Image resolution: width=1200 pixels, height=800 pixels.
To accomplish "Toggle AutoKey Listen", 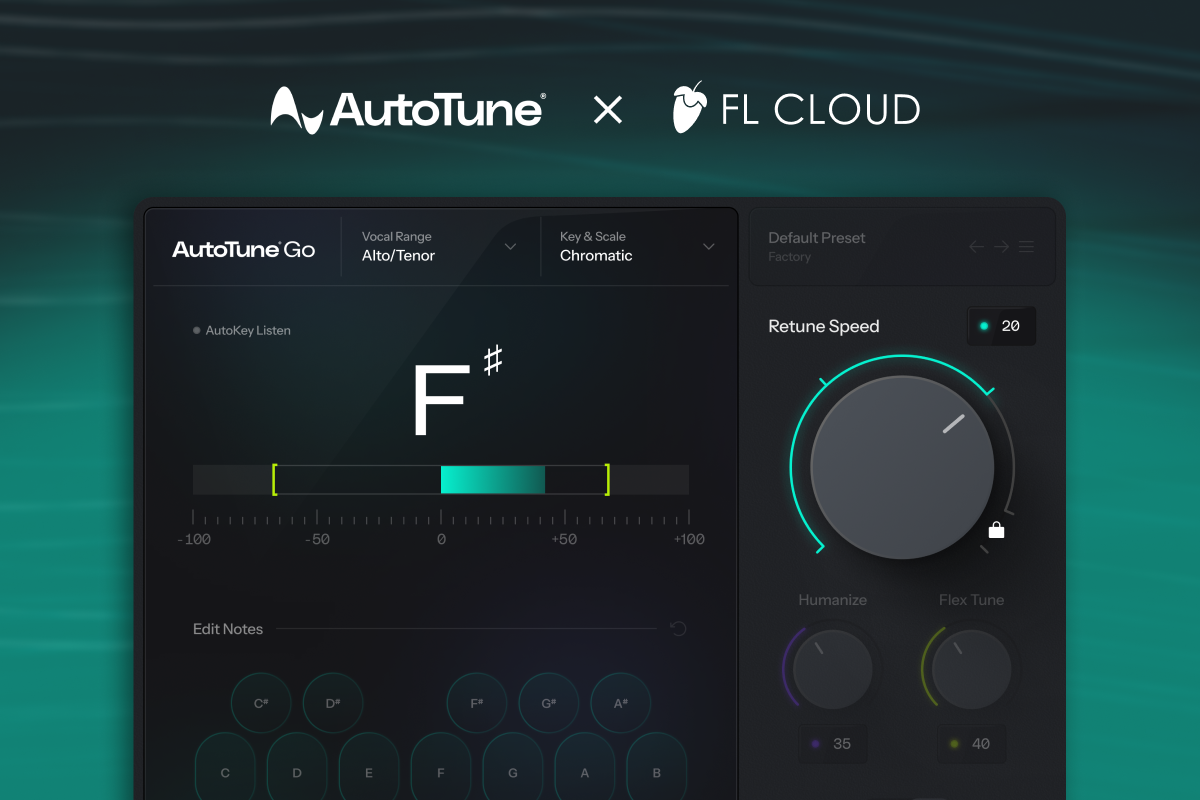I will click(242, 330).
